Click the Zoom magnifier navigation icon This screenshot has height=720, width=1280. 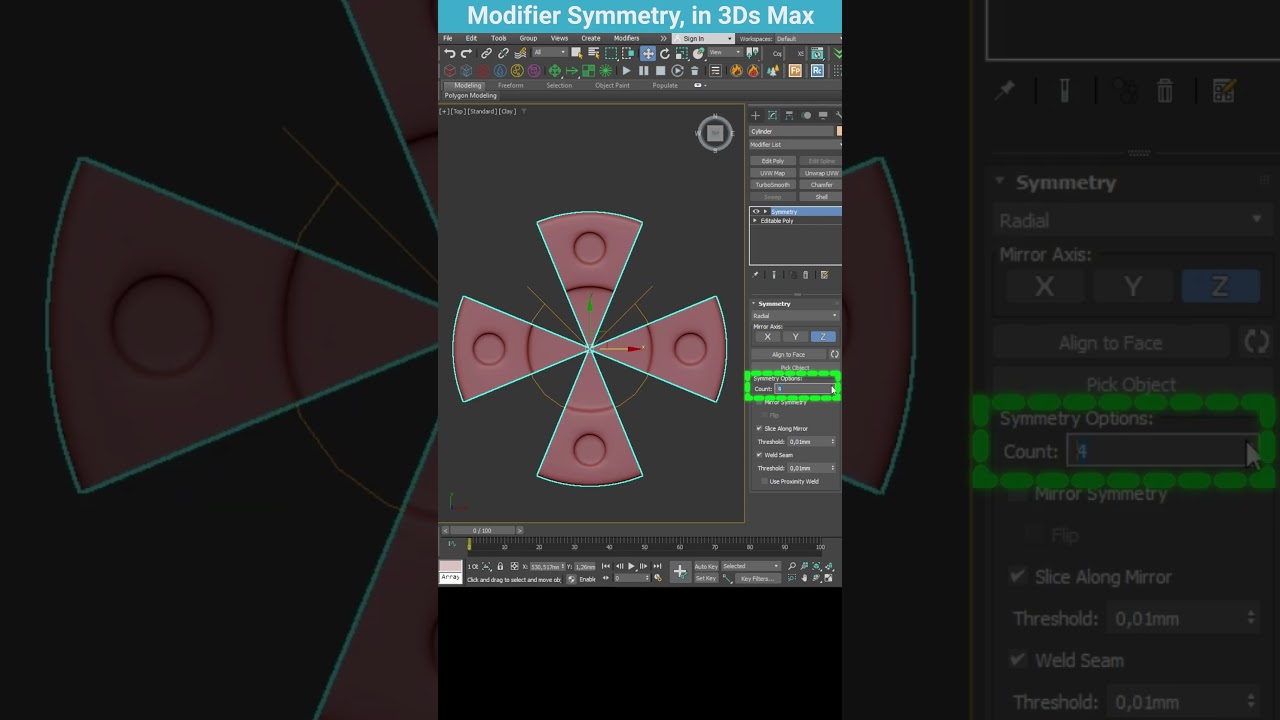792,566
